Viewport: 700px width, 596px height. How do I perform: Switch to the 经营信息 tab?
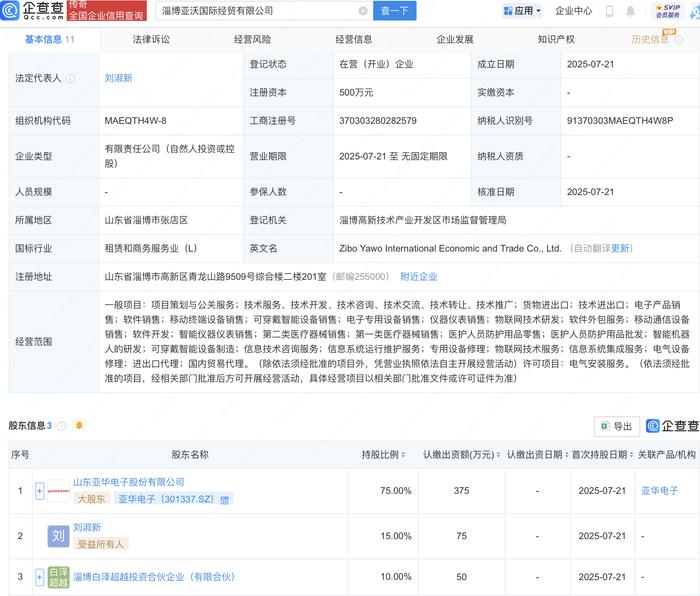coord(354,39)
